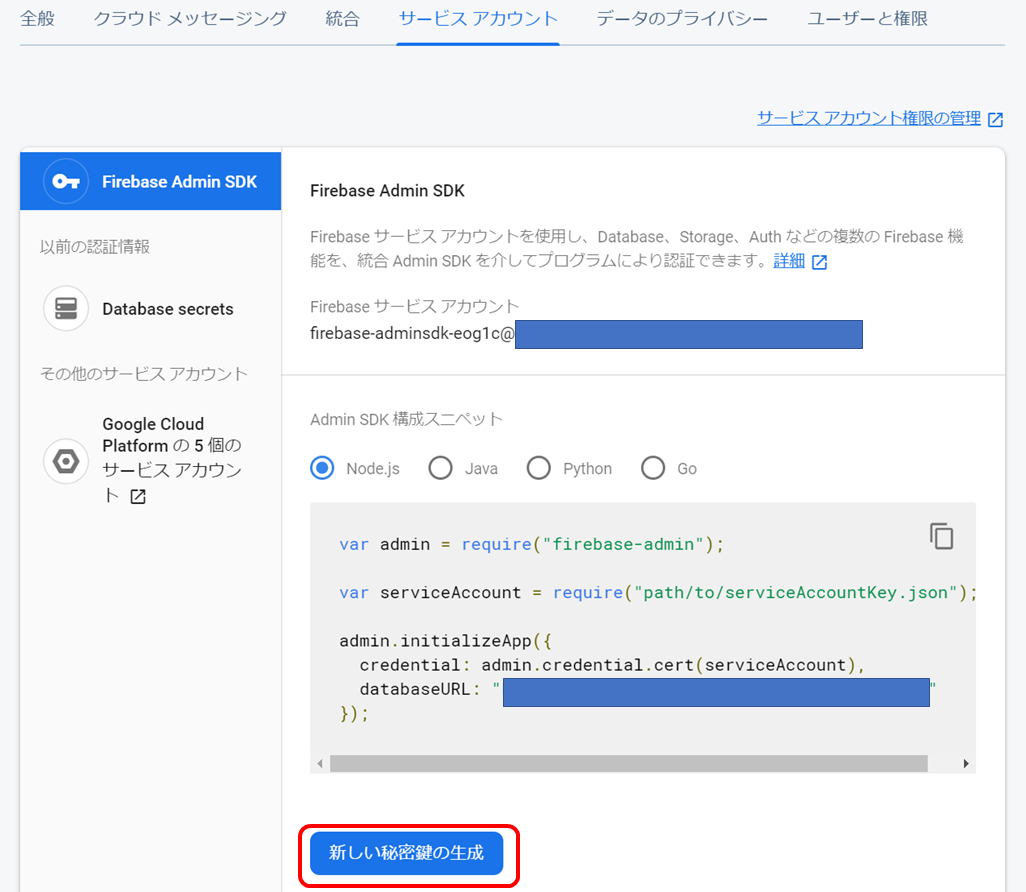Click the Admin SDK 構成スニペット label
Viewport: 1026px width, 892px height.
[x=406, y=419]
